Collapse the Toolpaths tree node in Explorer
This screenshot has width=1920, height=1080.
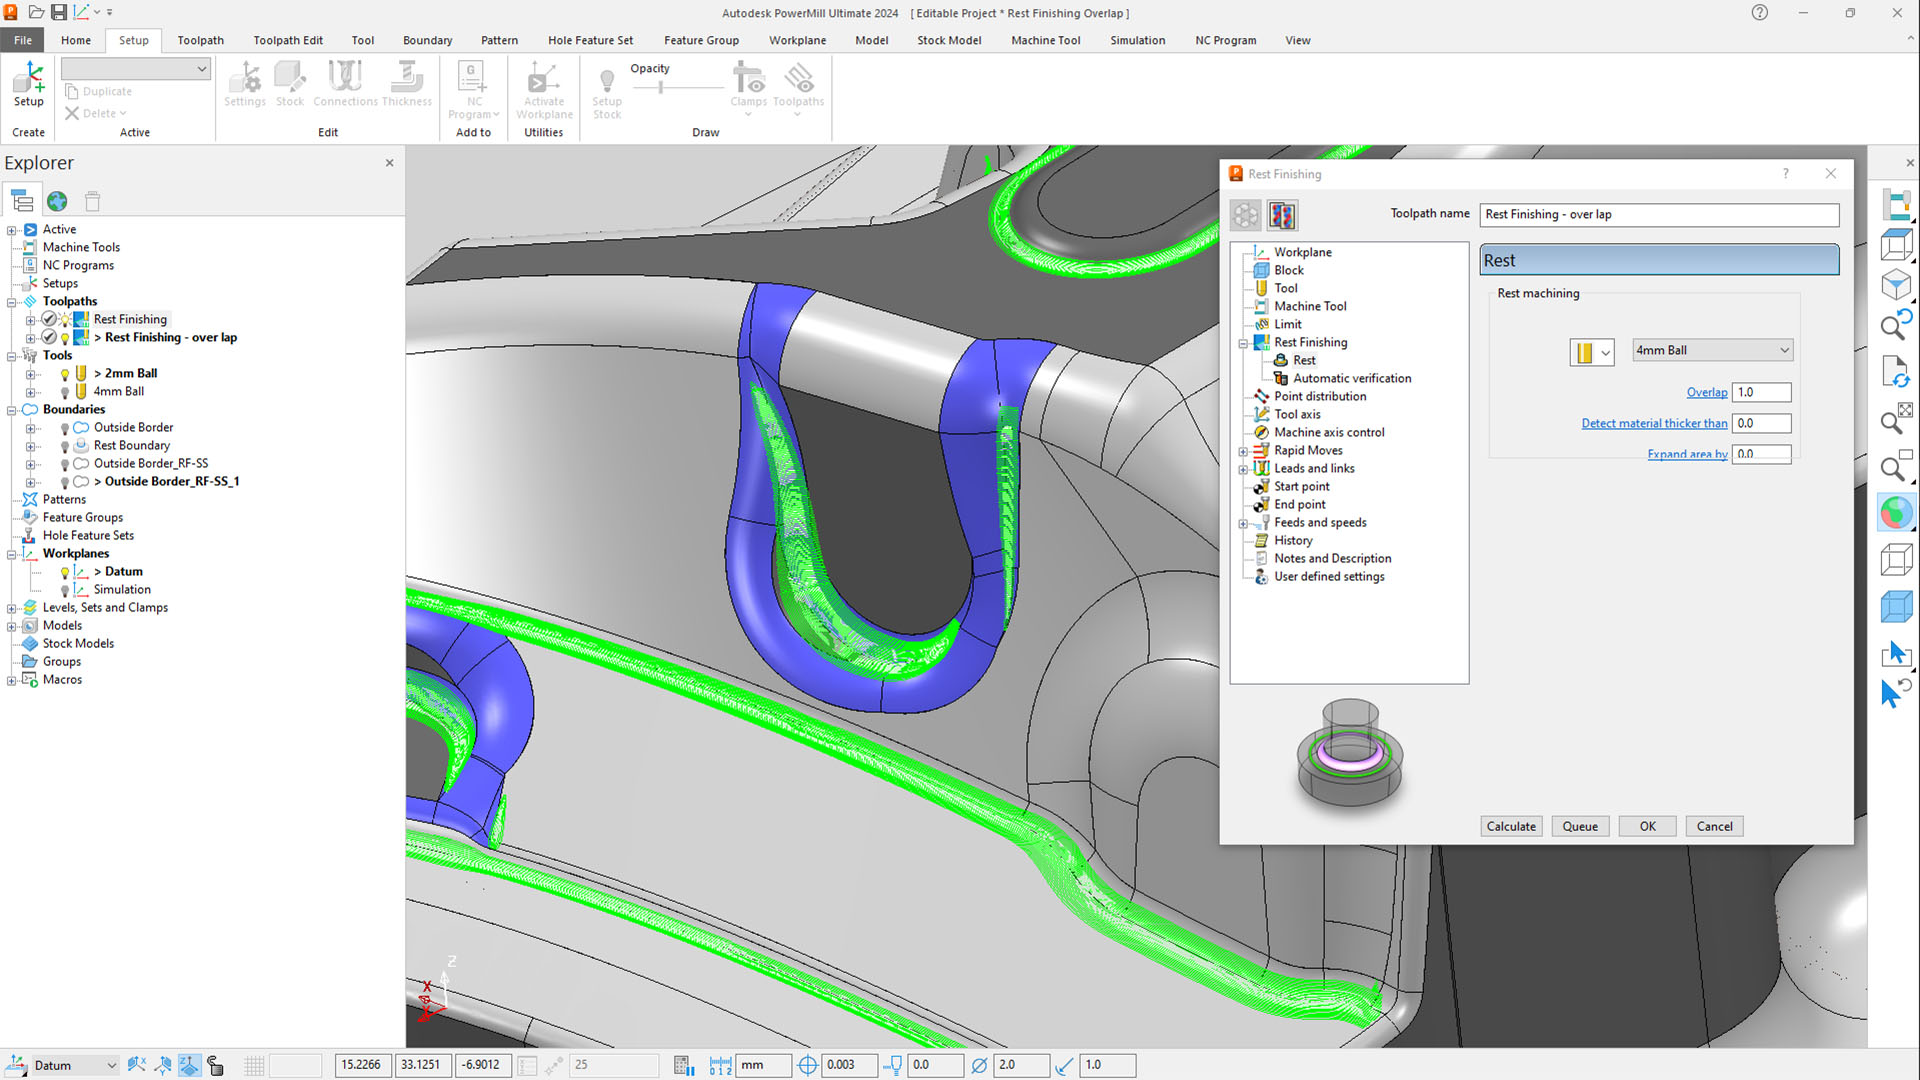click(x=12, y=302)
